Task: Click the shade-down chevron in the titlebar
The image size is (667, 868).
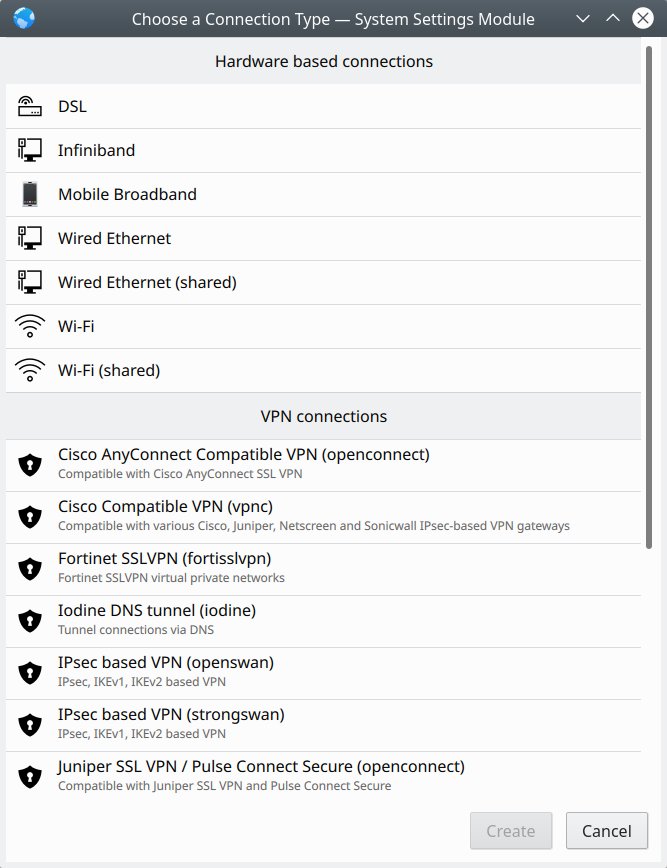Action: pyautogui.click(x=583, y=18)
